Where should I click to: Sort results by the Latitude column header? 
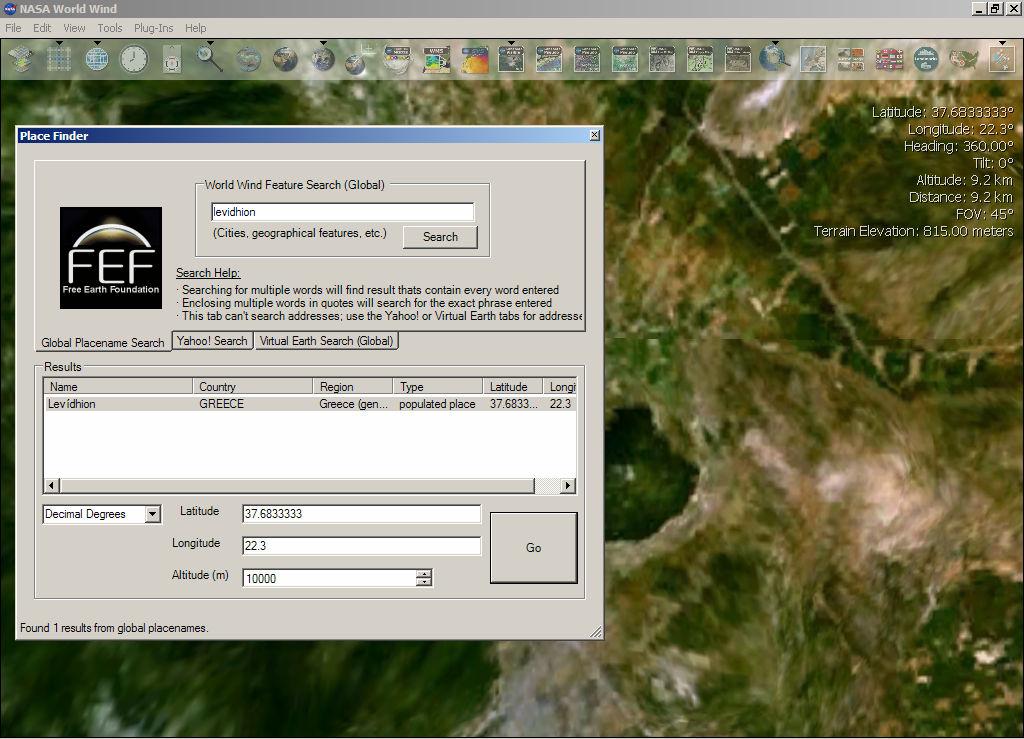[x=513, y=386]
